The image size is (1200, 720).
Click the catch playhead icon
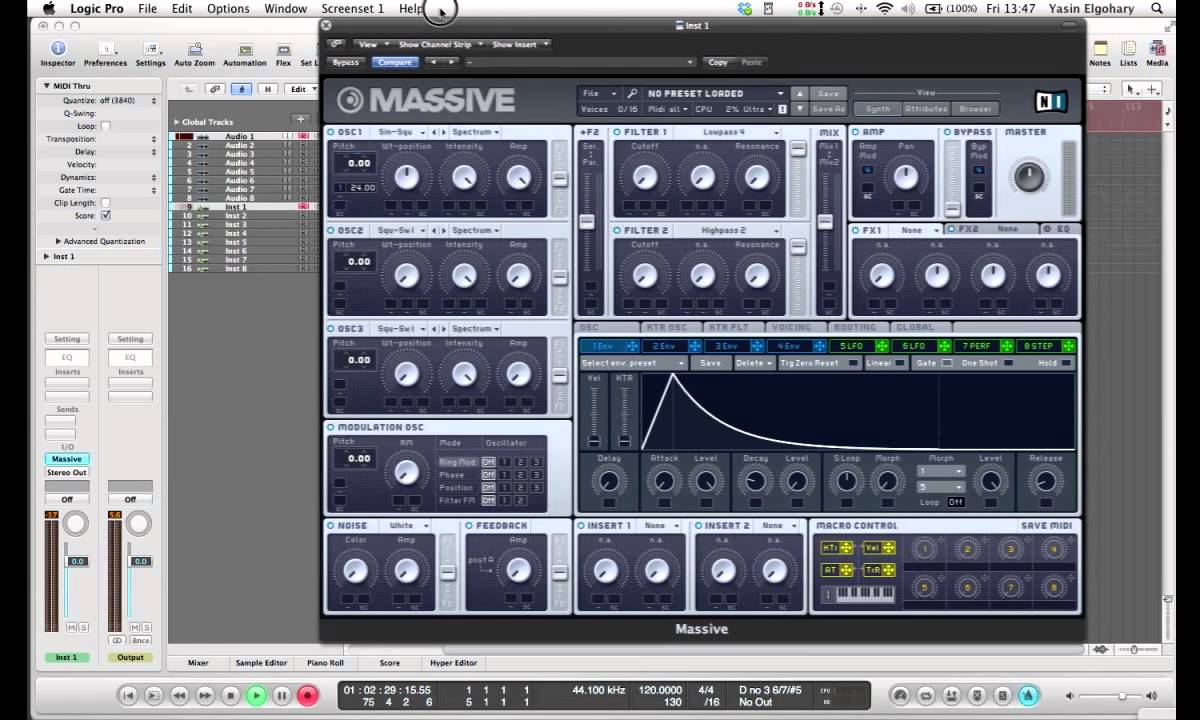240,89
